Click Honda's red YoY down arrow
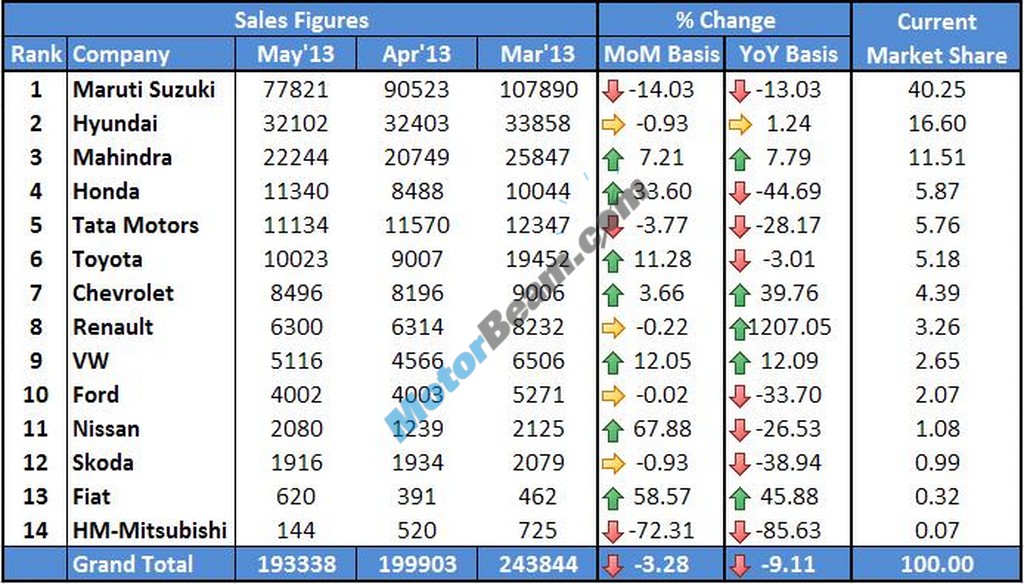 pos(740,193)
